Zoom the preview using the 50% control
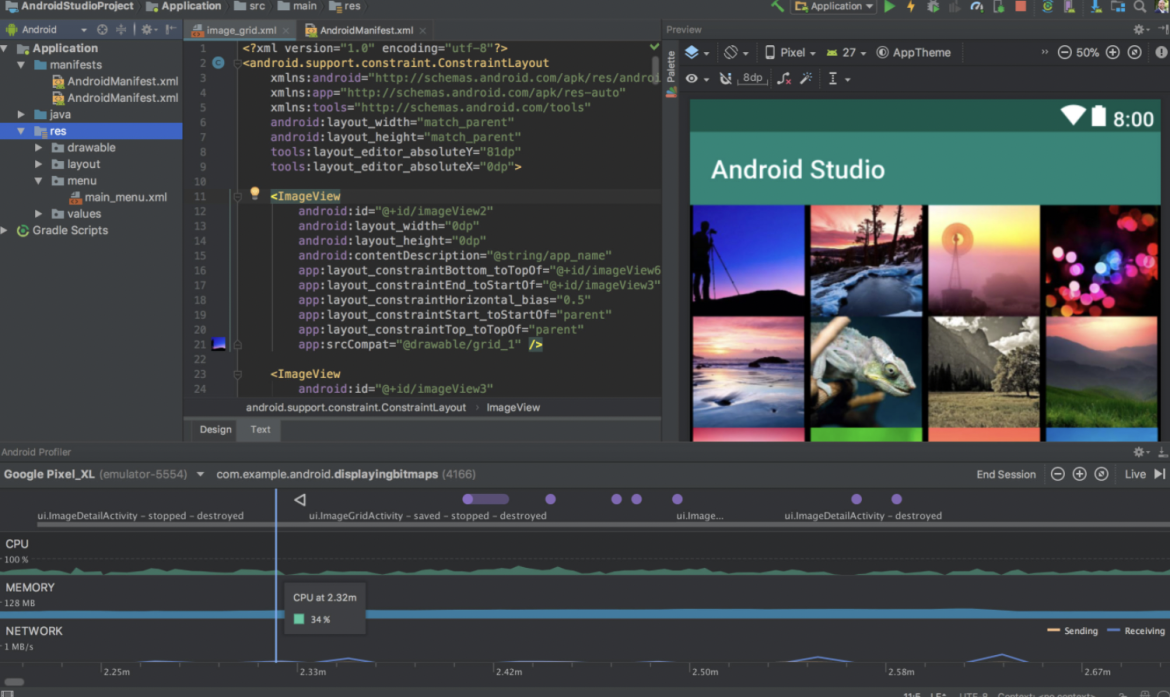 coord(1088,51)
